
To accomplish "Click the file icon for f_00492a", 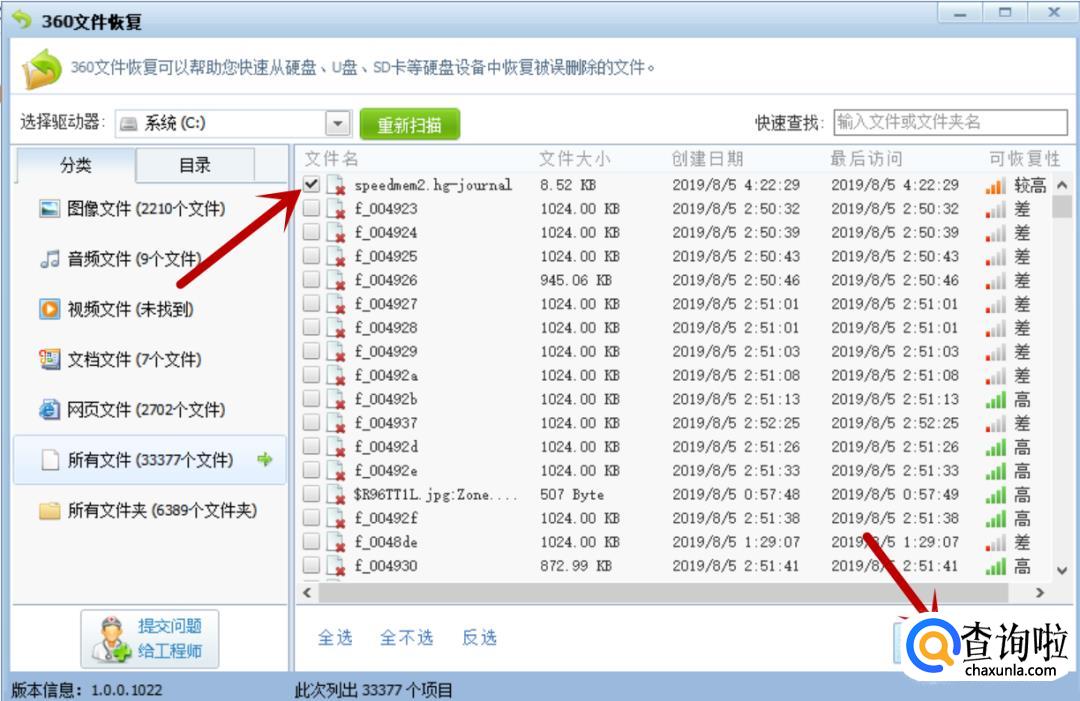I will coord(336,376).
